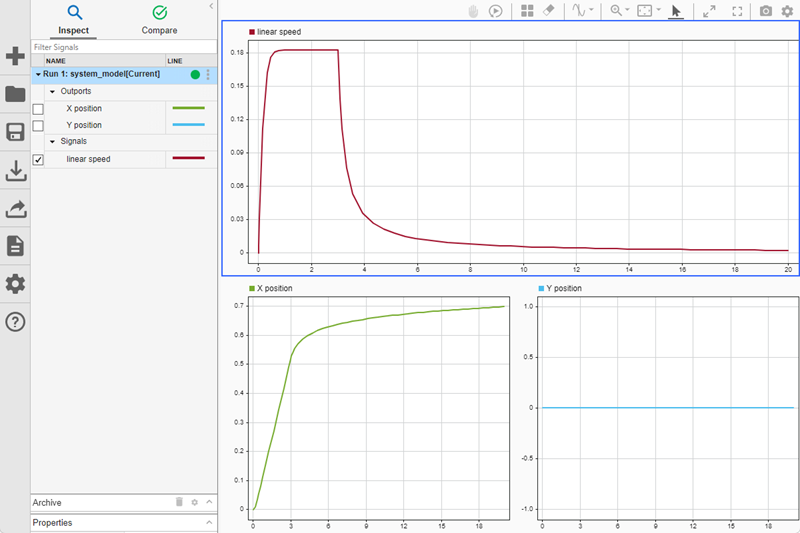Click the linear speed red line swatch
Image resolution: width=800 pixels, height=533 pixels.
pos(188,159)
